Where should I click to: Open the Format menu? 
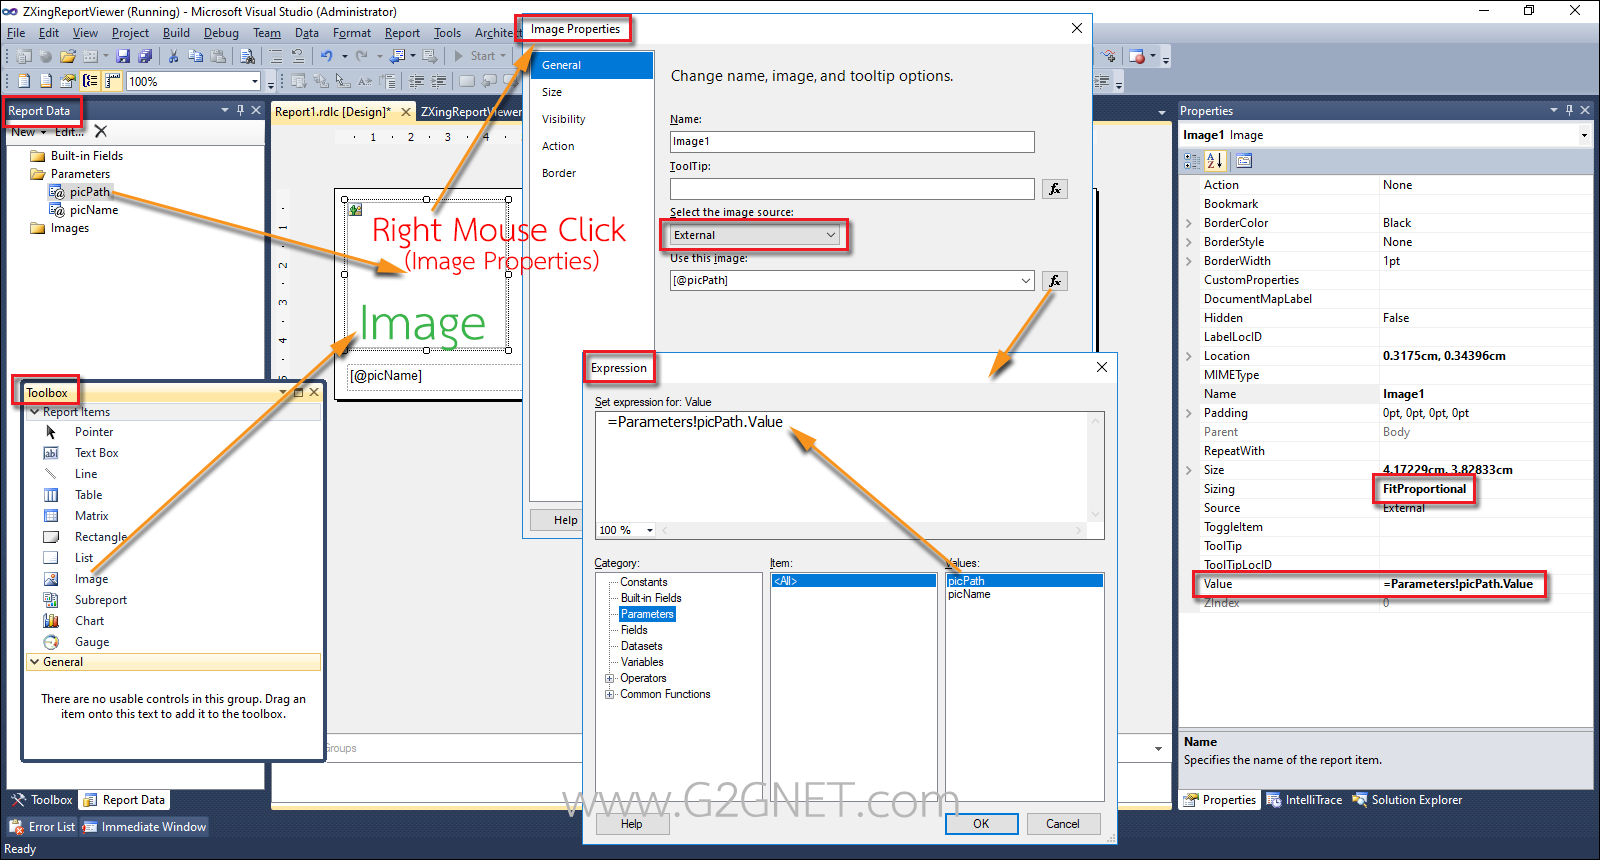(x=352, y=33)
